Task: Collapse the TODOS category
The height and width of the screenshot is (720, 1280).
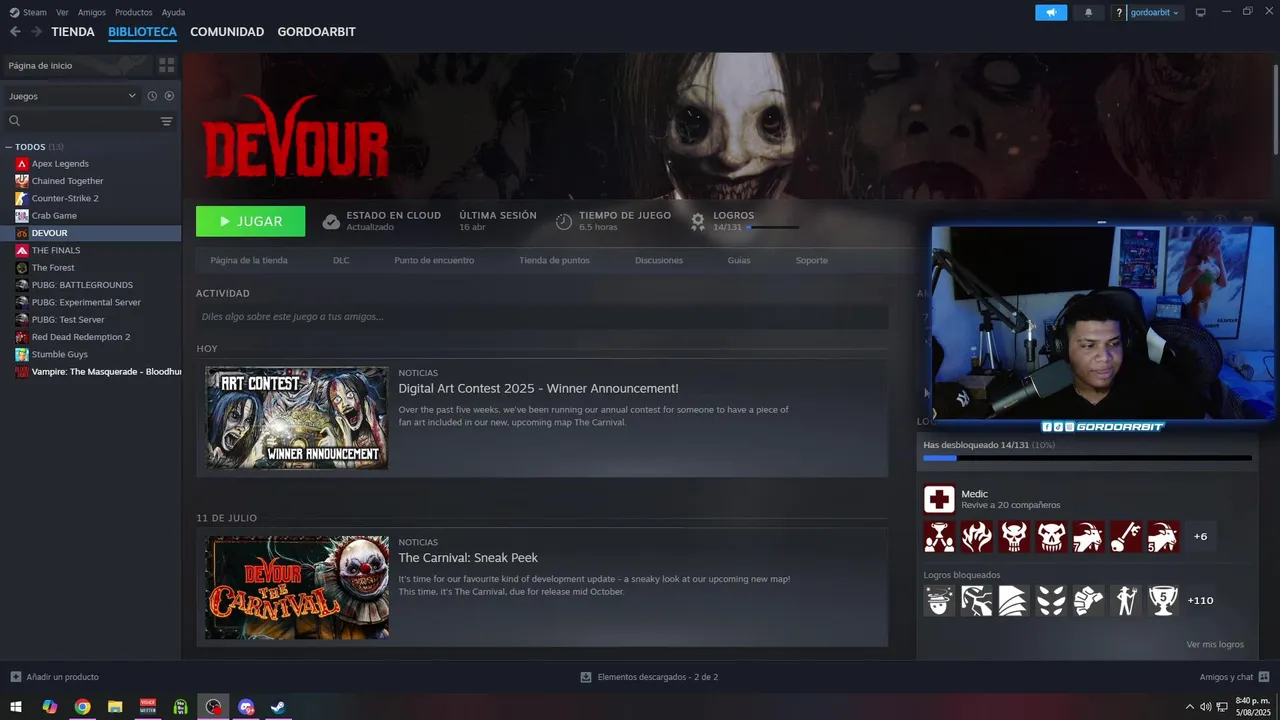Action: pos(9,147)
